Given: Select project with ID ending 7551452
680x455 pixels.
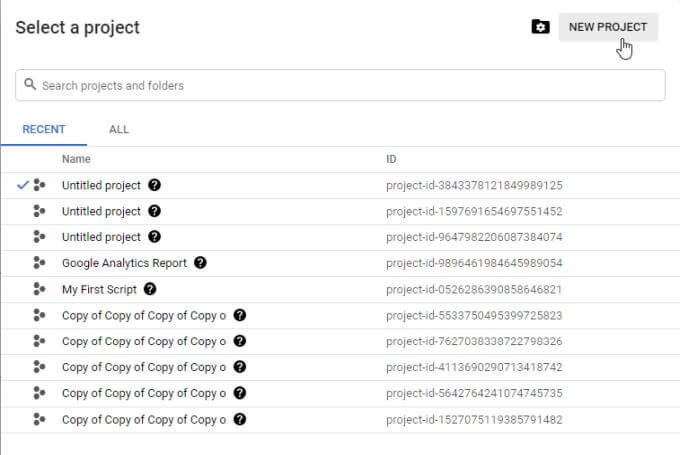Looking at the screenshot, I should click(101, 211).
